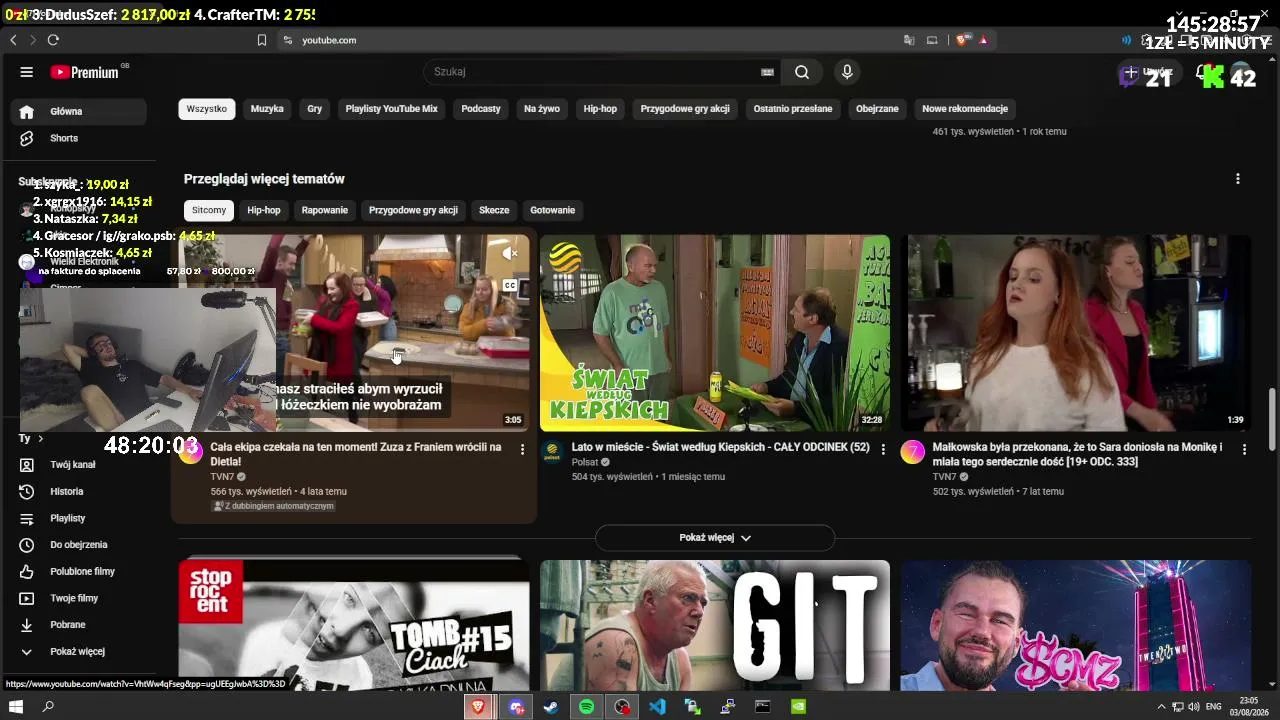The image size is (1280, 720).
Task: Open Lato w mieście - Świat według Kiepskich title
Action: [720, 447]
